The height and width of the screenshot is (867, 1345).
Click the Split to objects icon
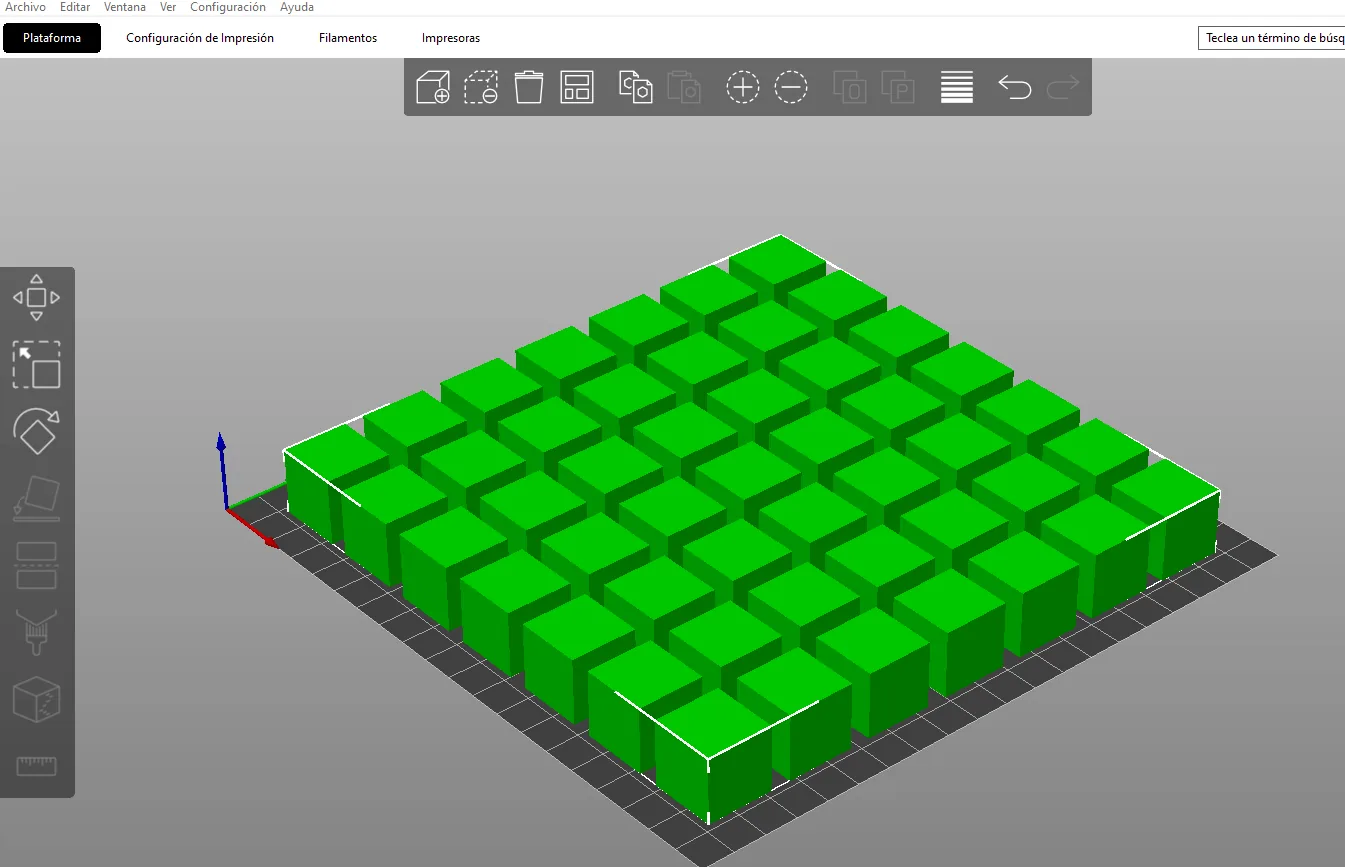pos(850,87)
